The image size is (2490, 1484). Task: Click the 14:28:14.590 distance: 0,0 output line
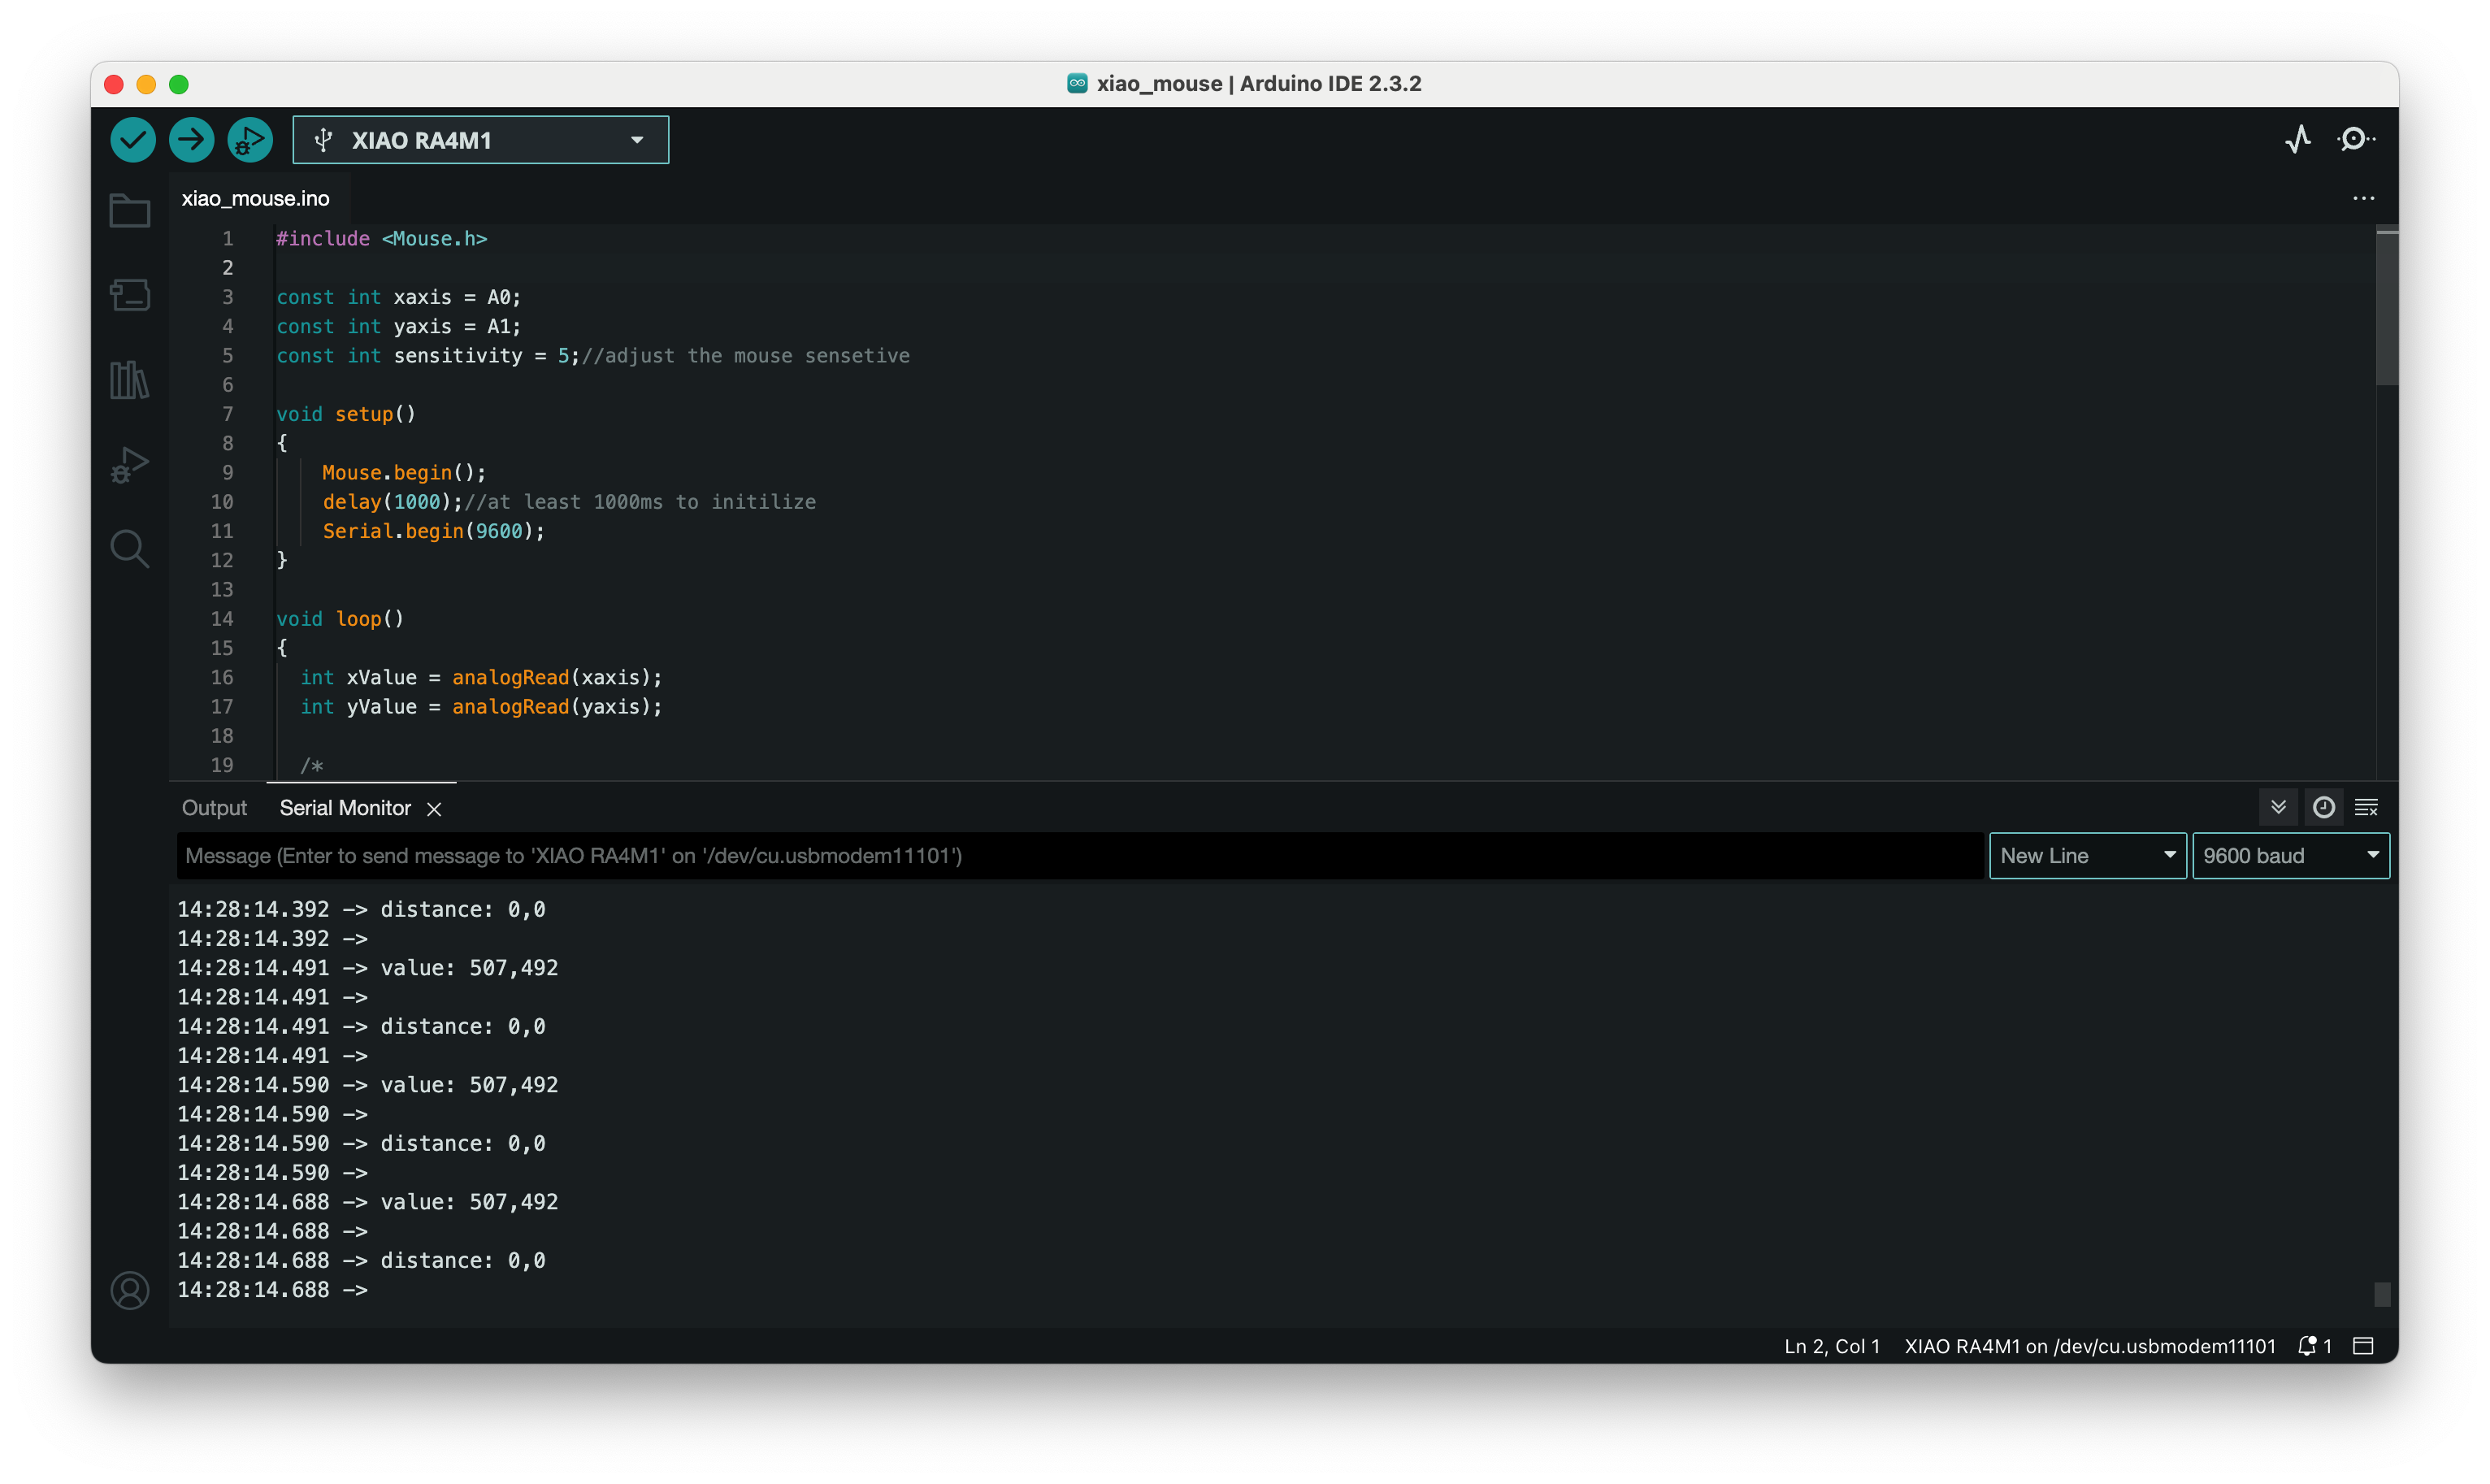pos(362,1143)
